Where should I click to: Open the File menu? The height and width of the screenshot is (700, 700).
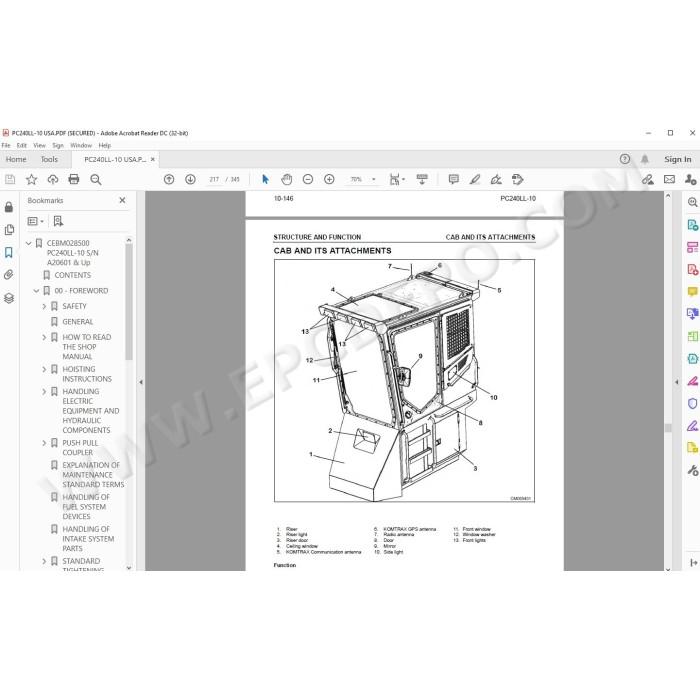[6, 146]
